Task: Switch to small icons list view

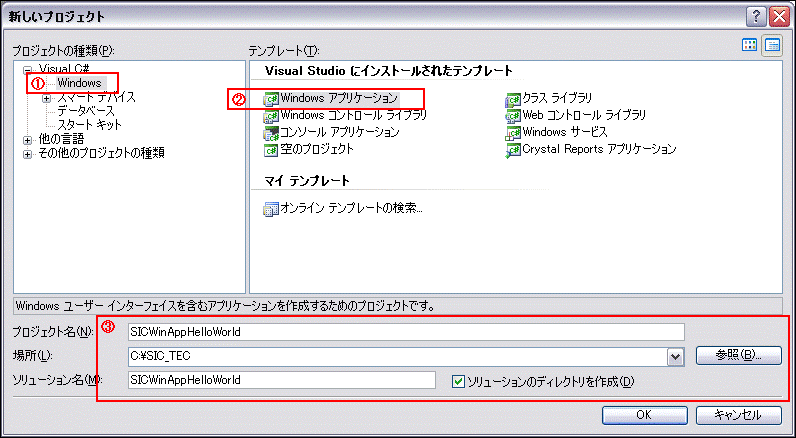Action: (773, 45)
